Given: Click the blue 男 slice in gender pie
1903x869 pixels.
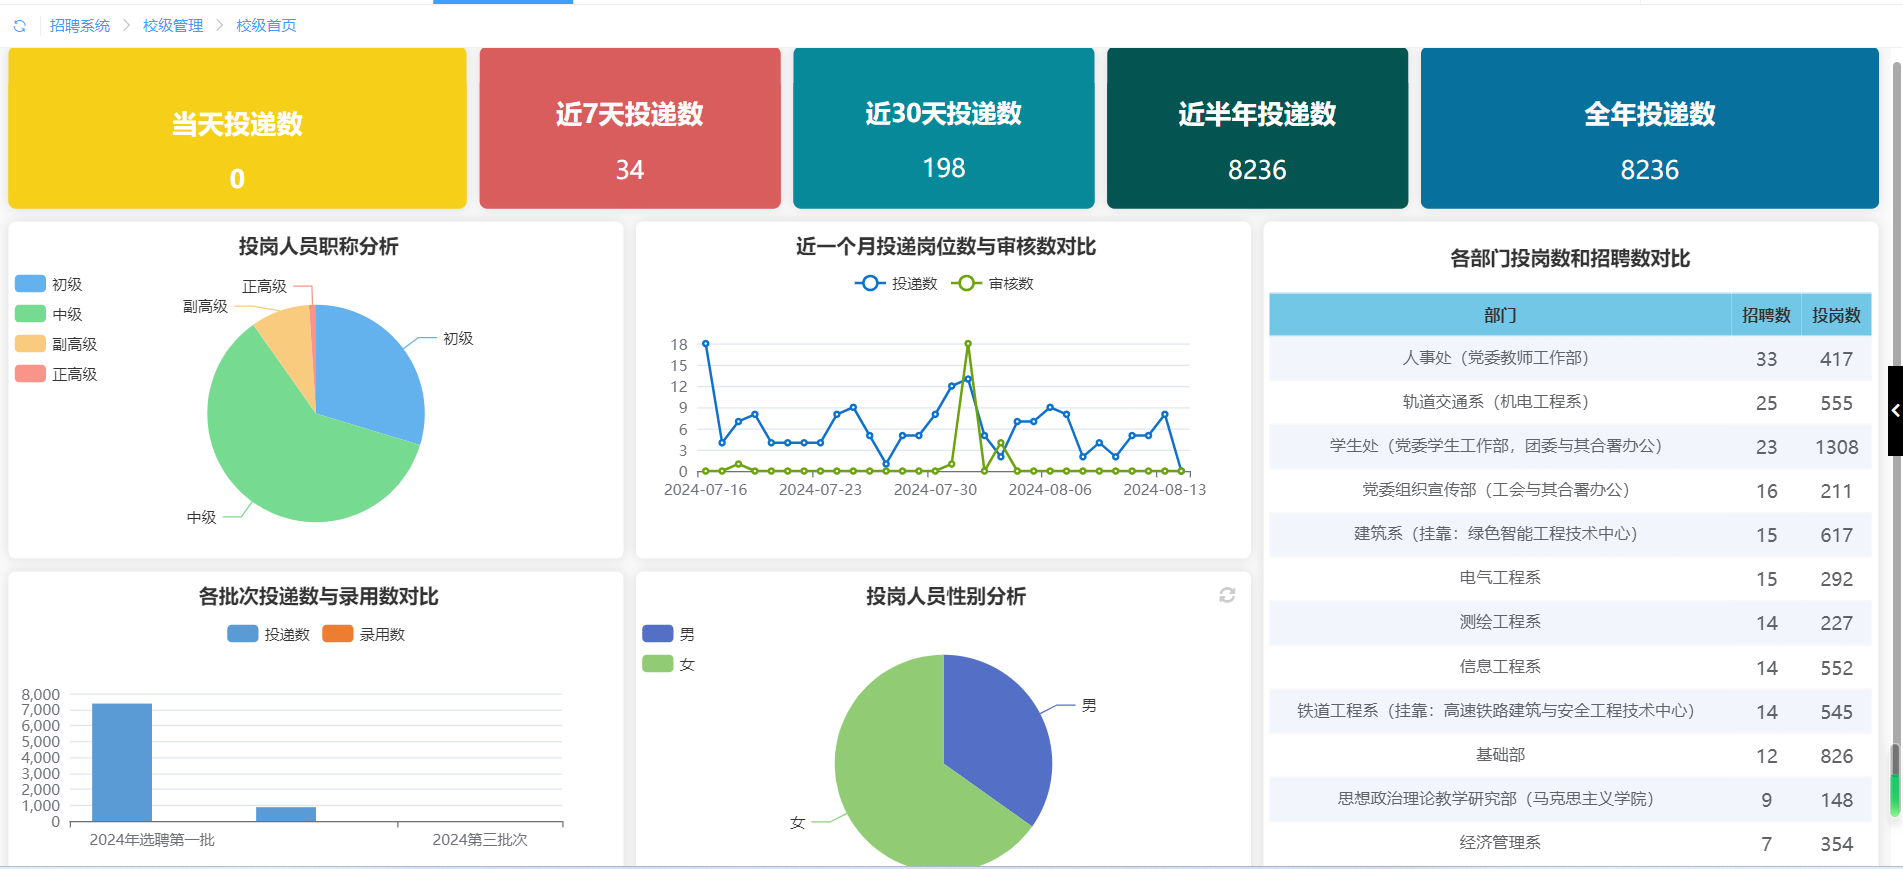Looking at the screenshot, I should pos(995,735).
